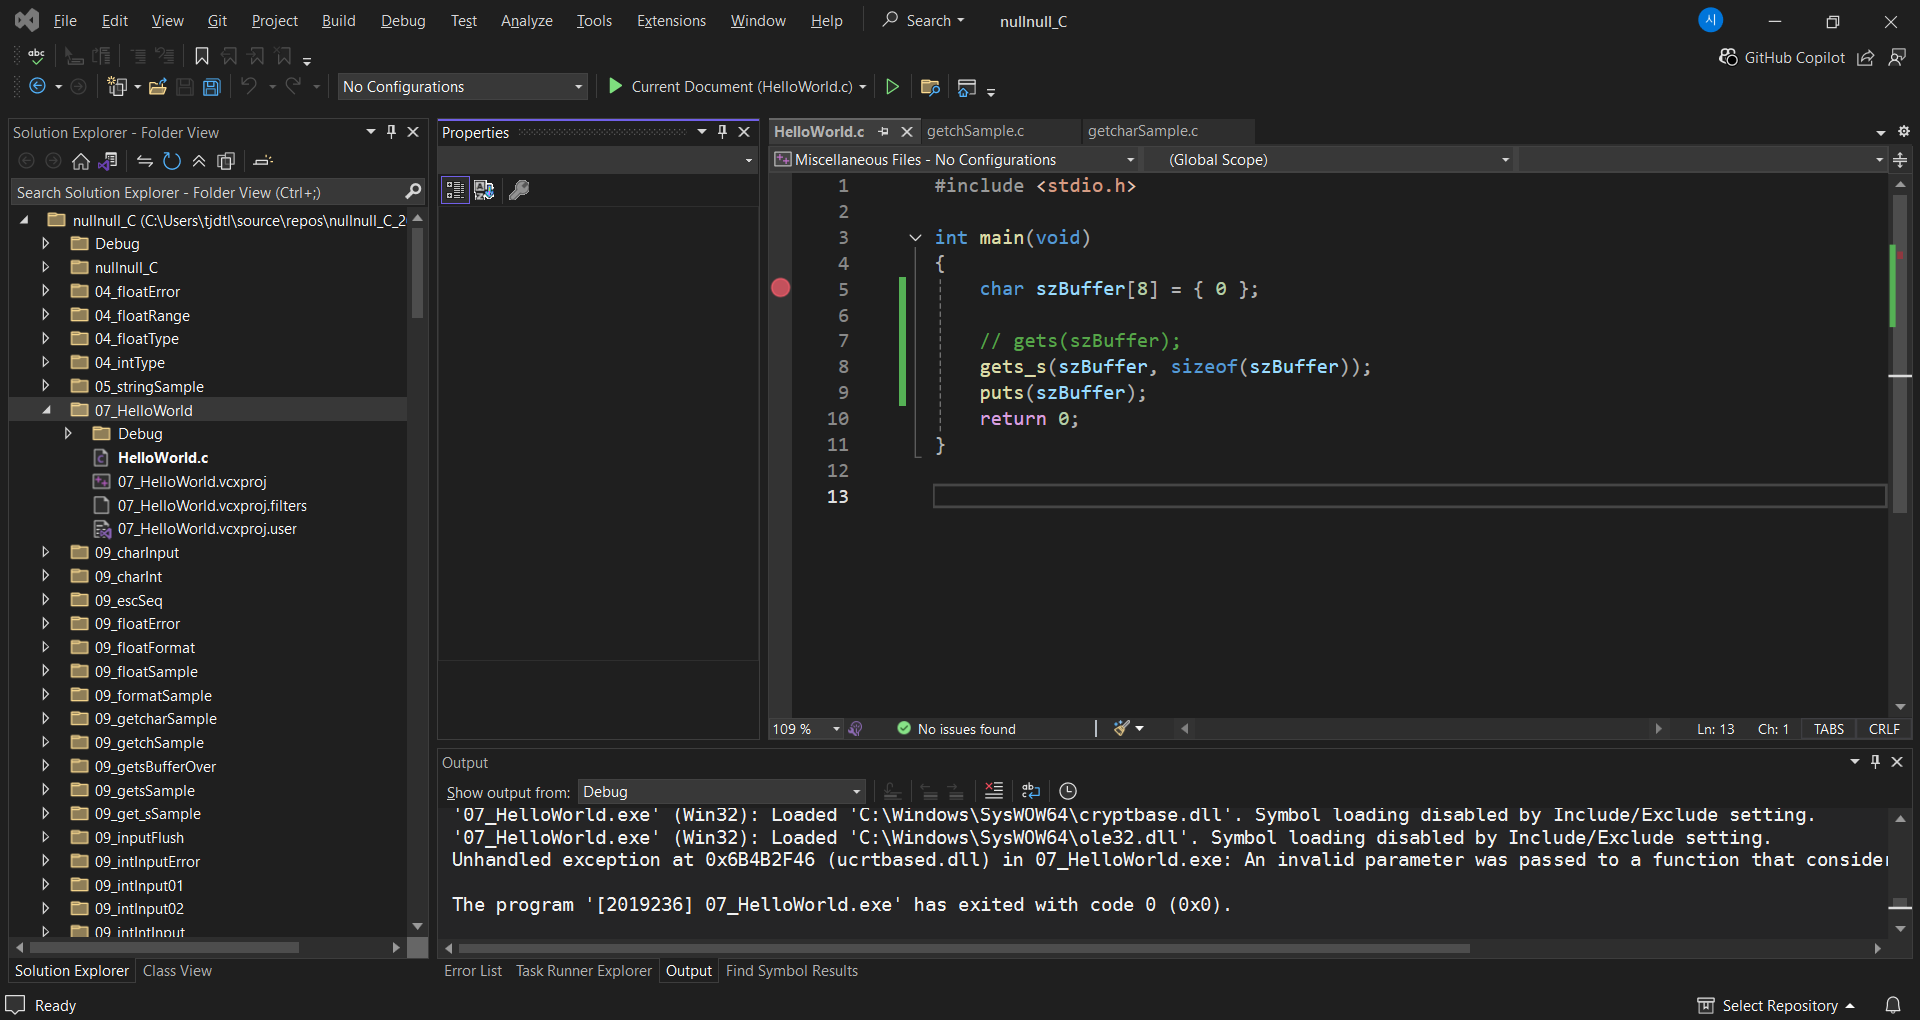The image size is (1920, 1020).
Task: Open Find Symbol Results tab
Action: pyautogui.click(x=791, y=971)
